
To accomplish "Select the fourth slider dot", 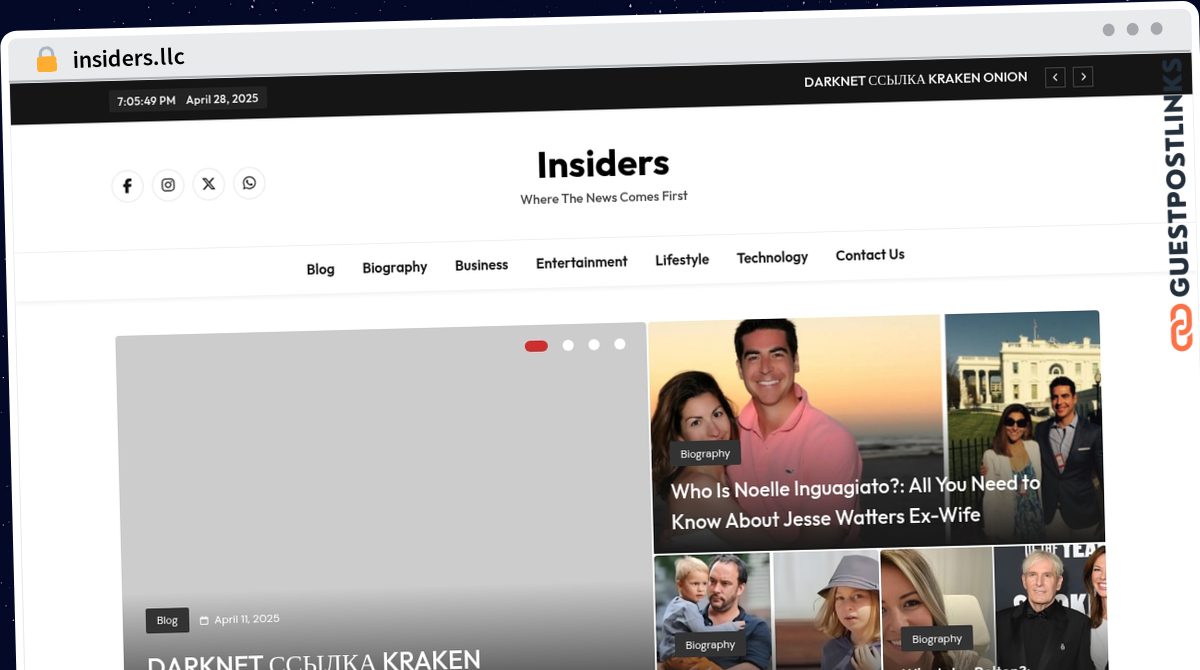I will 620,344.
